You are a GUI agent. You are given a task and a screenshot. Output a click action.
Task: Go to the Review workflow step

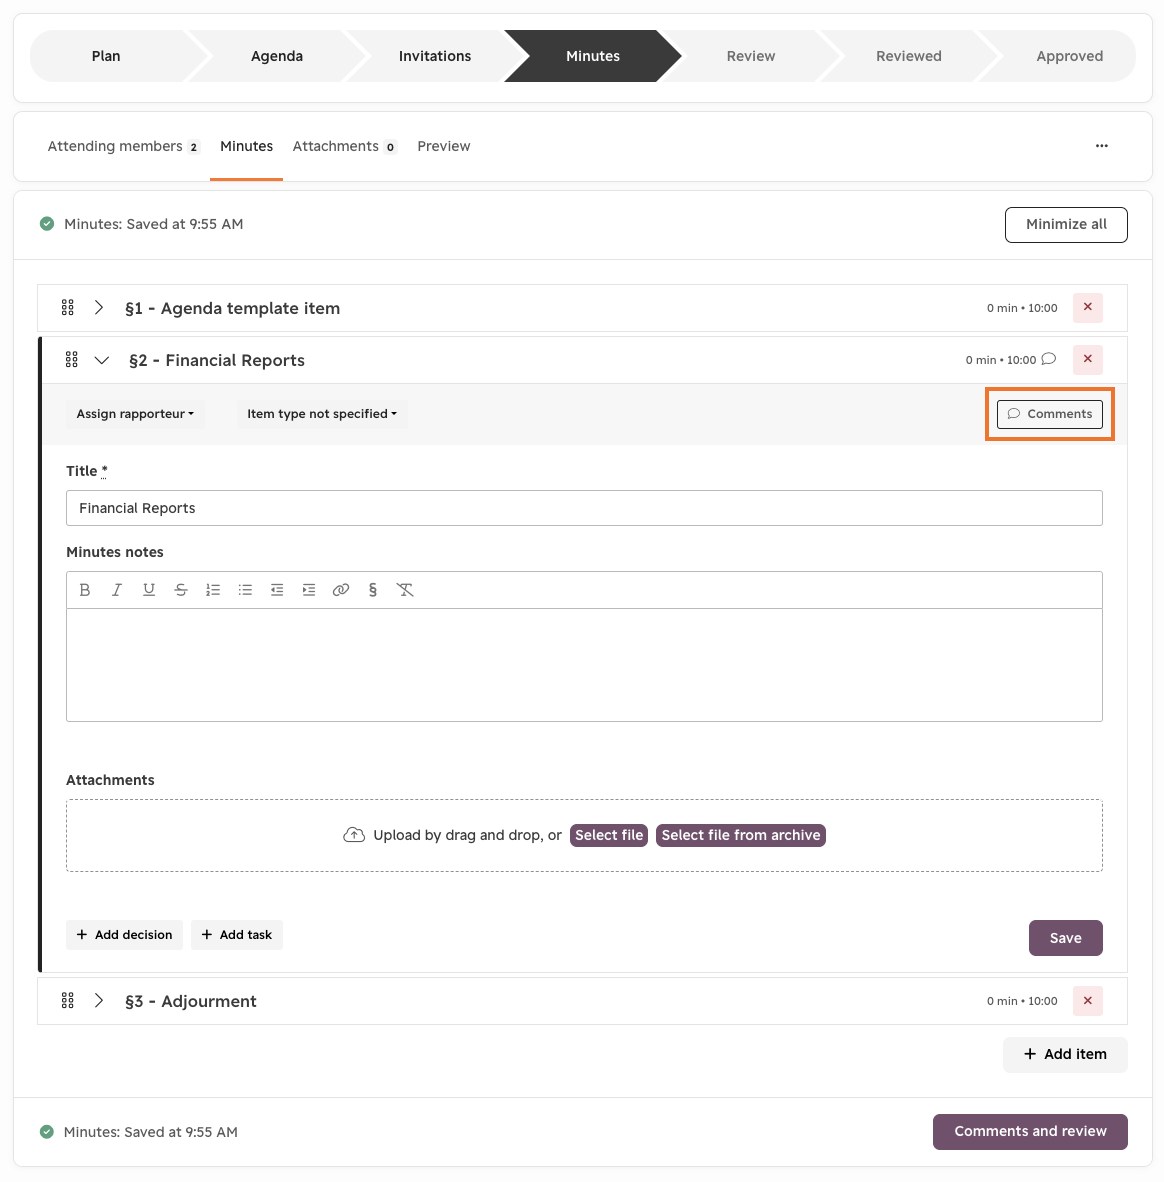[750, 56]
